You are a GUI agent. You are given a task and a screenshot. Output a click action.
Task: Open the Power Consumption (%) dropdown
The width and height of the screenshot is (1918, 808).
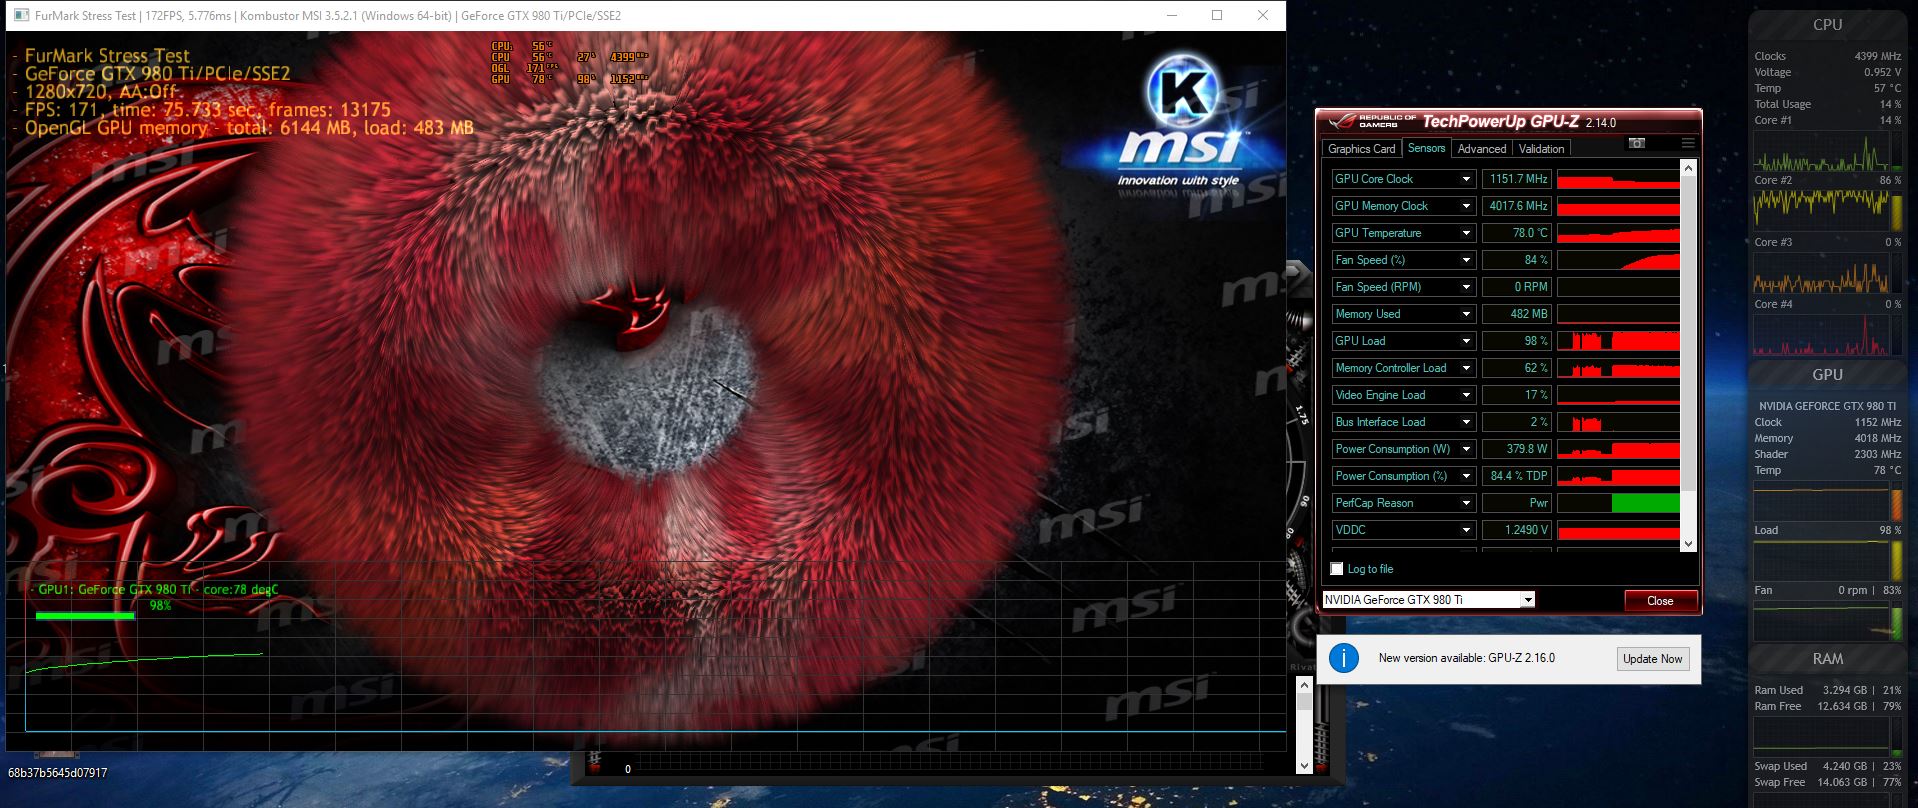pos(1466,476)
